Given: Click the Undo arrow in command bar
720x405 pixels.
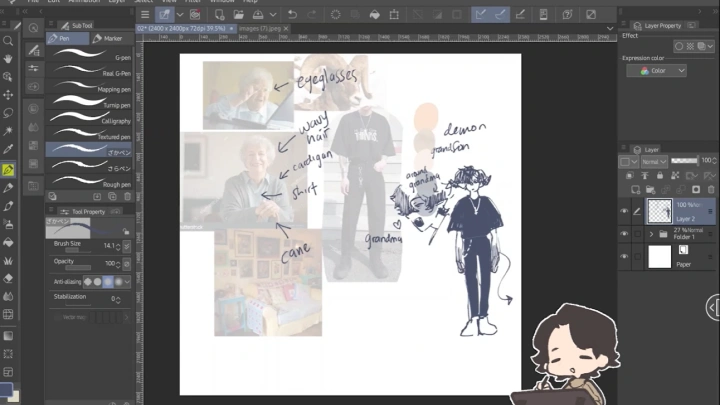Looking at the screenshot, I should pos(292,15).
